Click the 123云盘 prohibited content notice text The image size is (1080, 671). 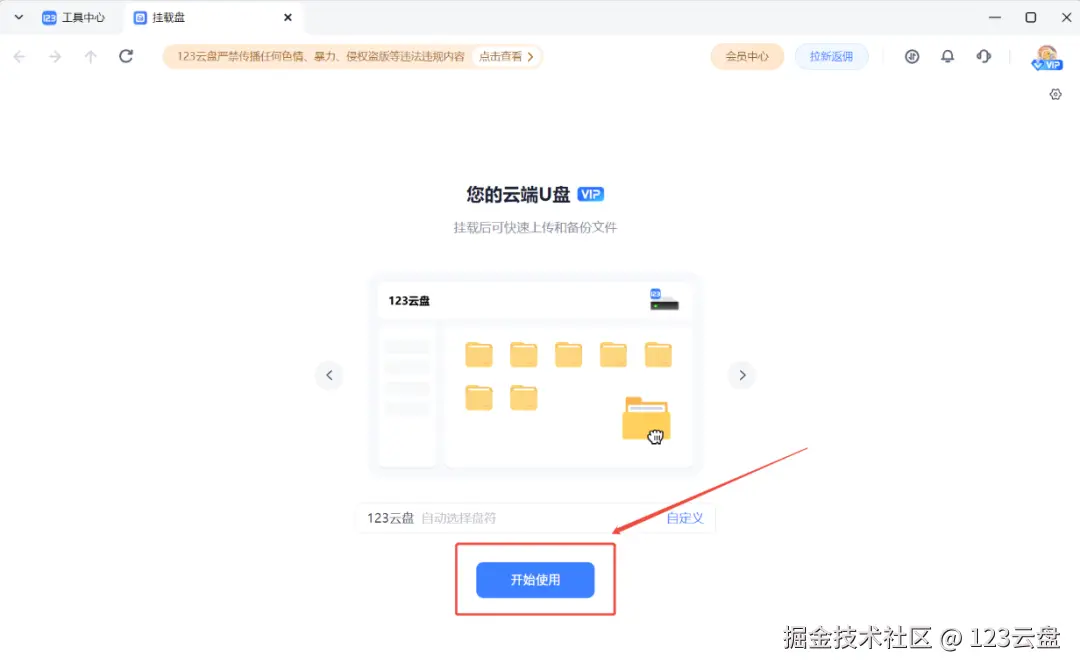click(x=320, y=56)
